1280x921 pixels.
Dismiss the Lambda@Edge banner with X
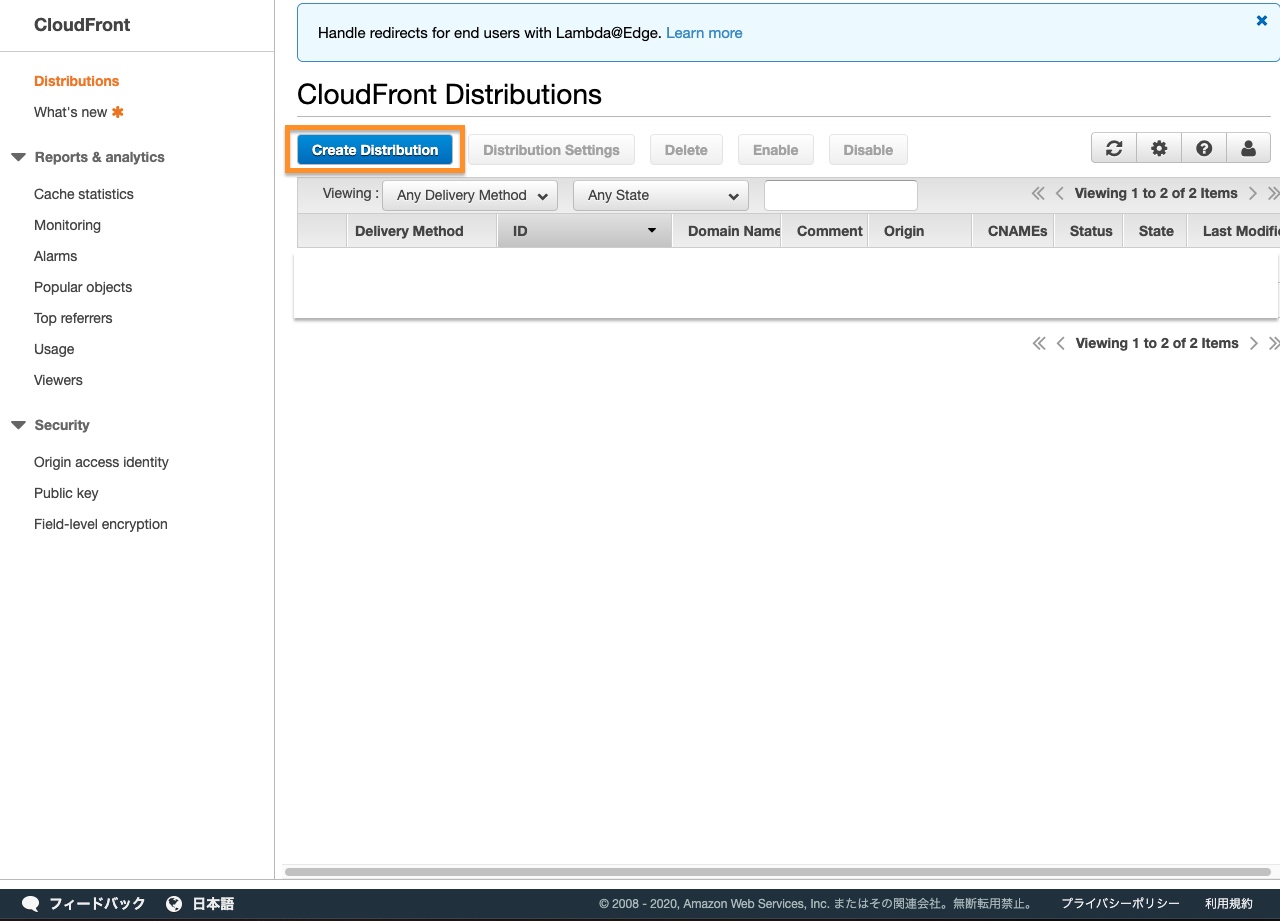pos(1261,21)
